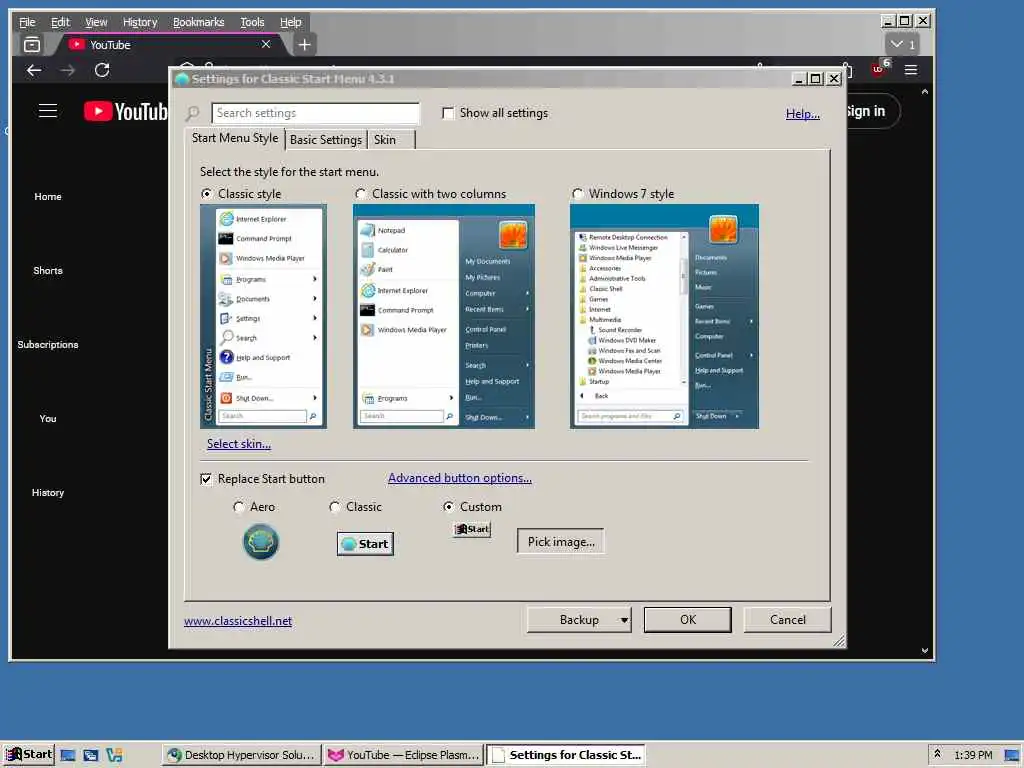The height and width of the screenshot is (768, 1024).
Task: Click the Search settings field
Action: point(315,113)
